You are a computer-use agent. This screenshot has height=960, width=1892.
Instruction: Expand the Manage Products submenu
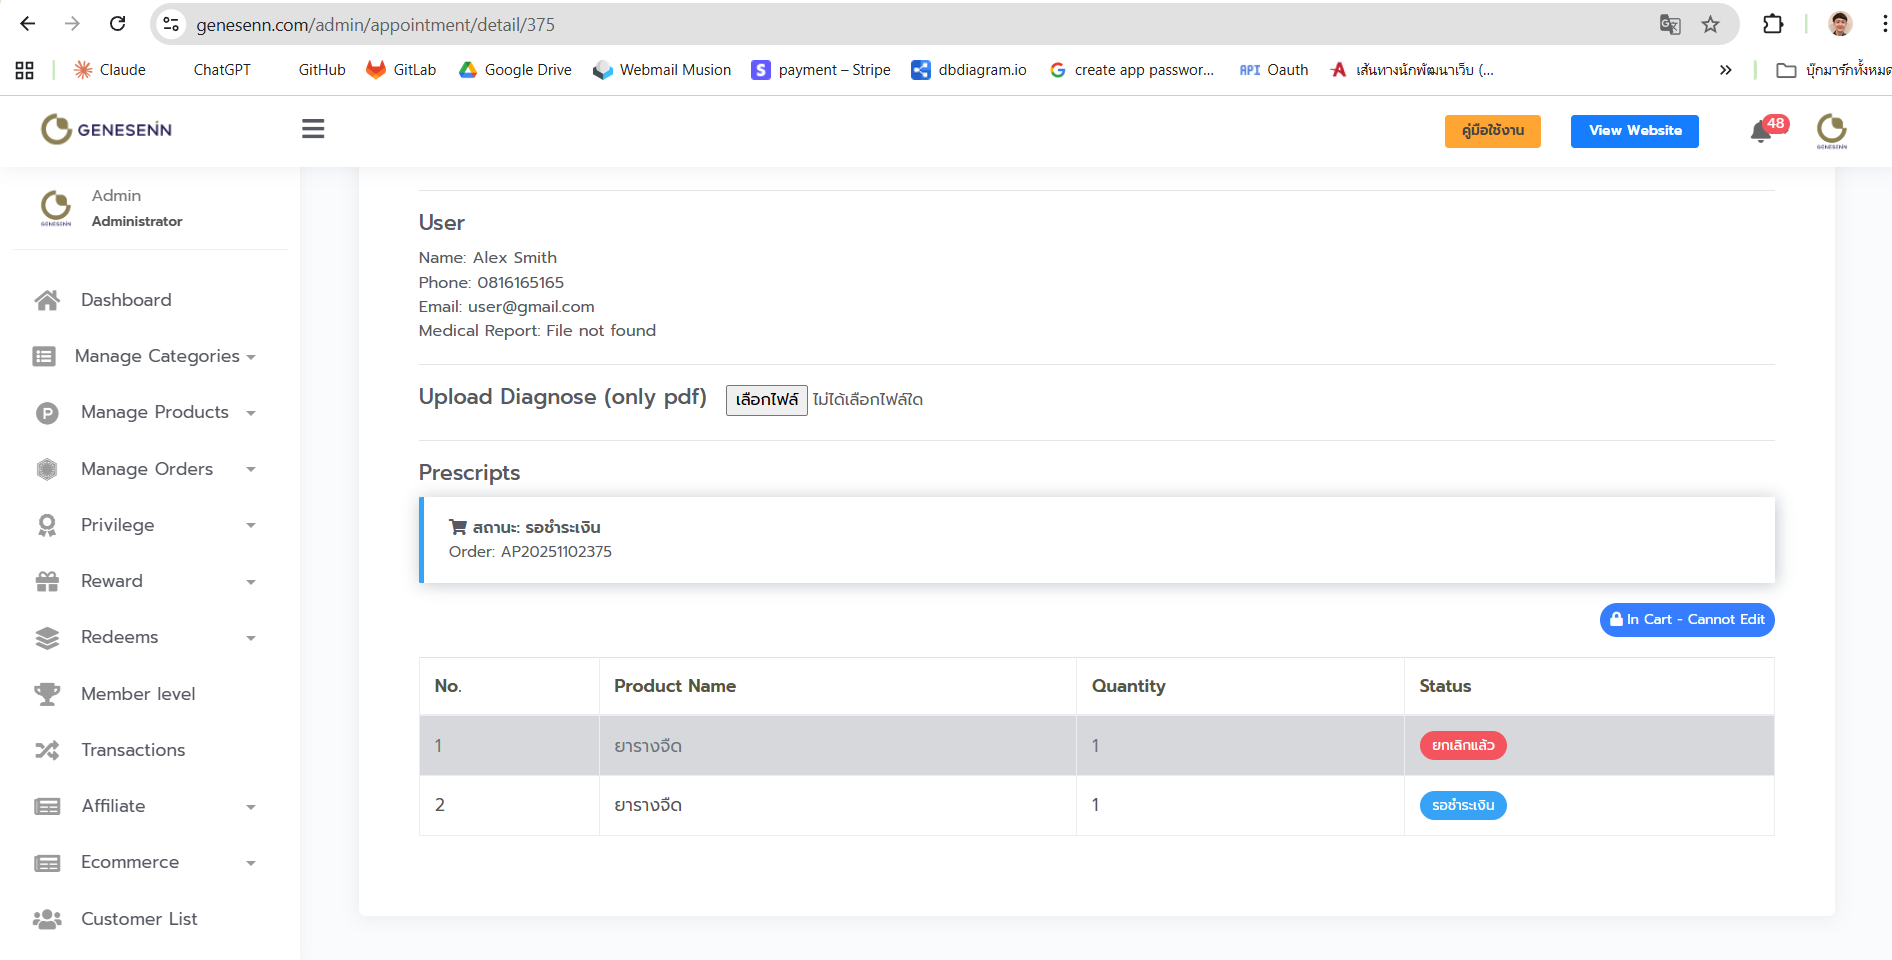click(155, 412)
